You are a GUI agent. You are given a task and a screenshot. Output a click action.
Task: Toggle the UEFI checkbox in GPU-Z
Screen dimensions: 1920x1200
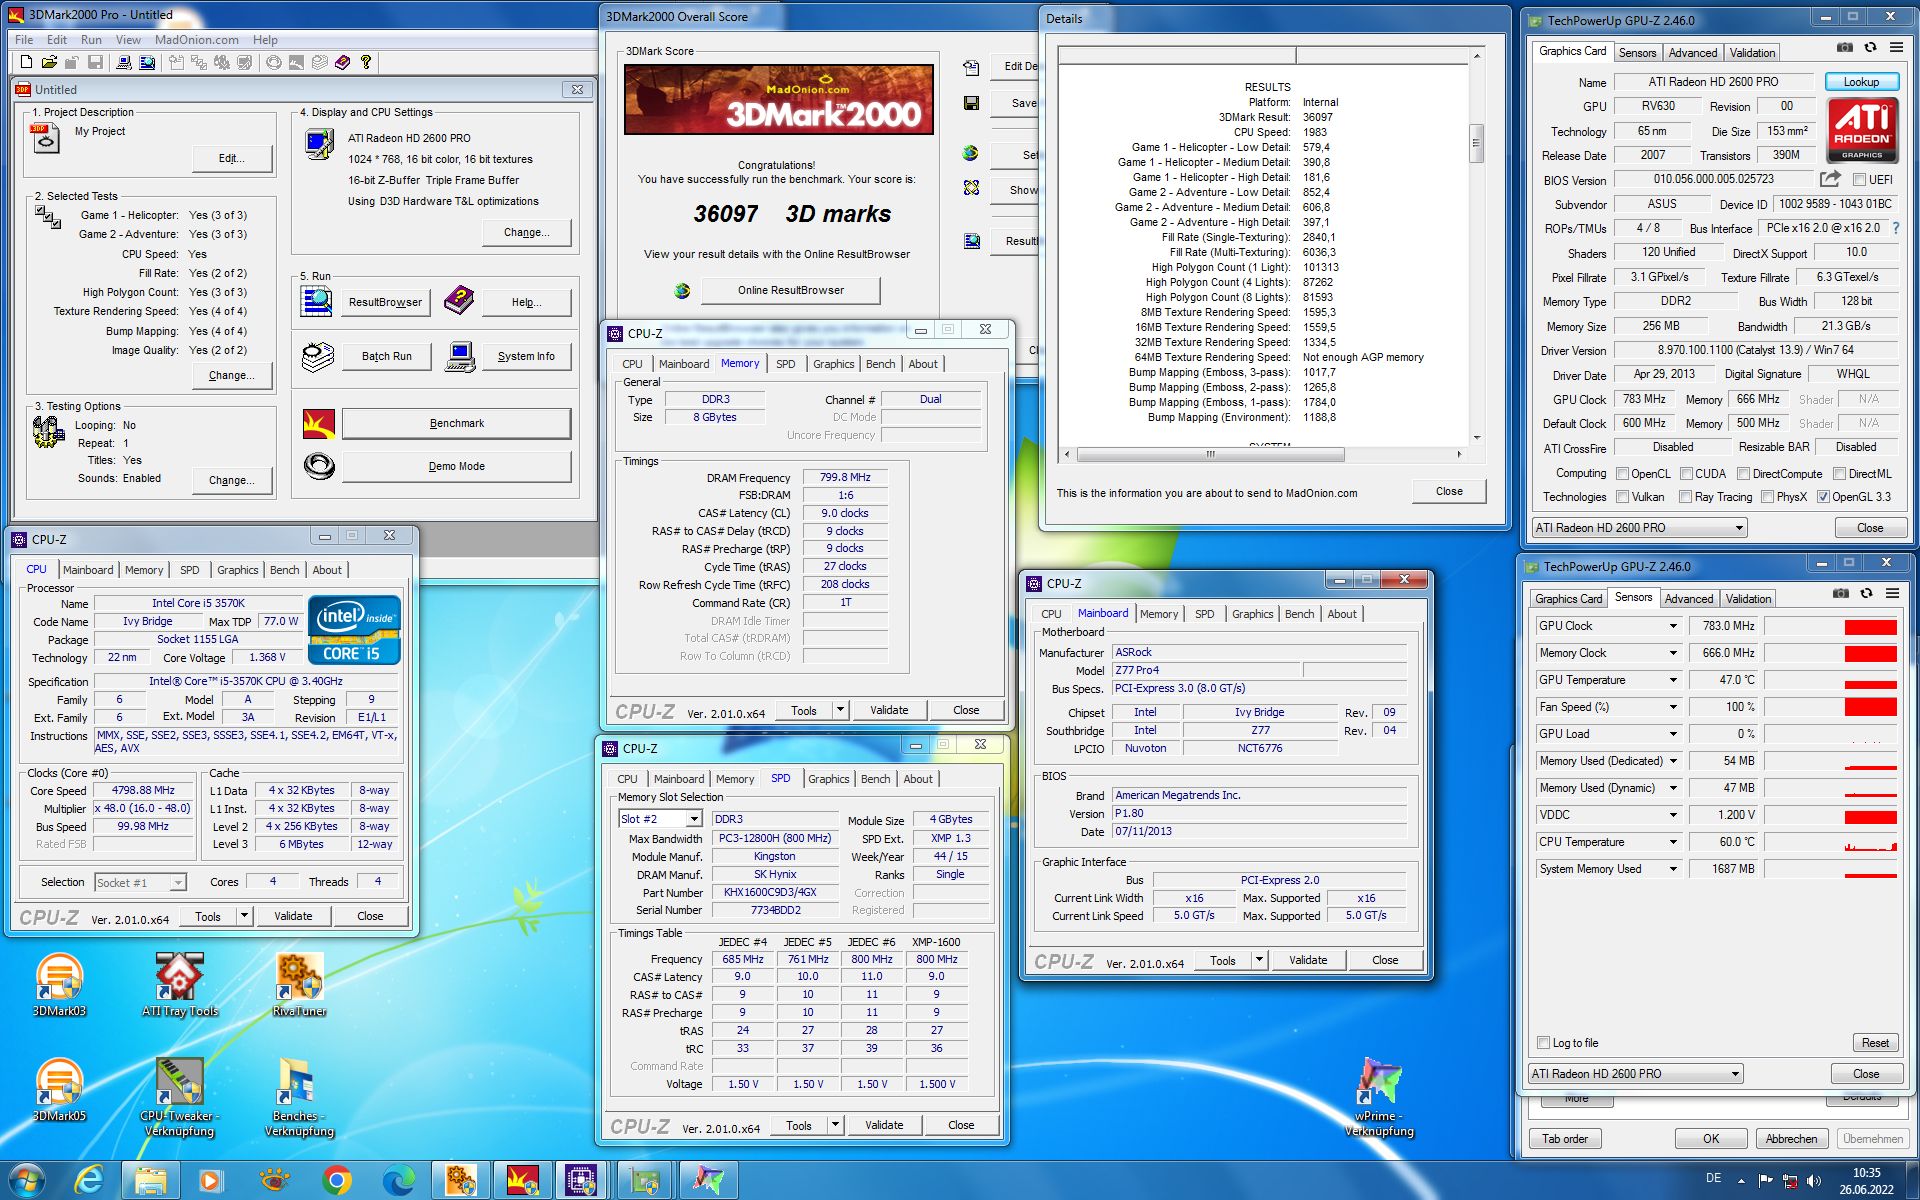pos(1859,180)
